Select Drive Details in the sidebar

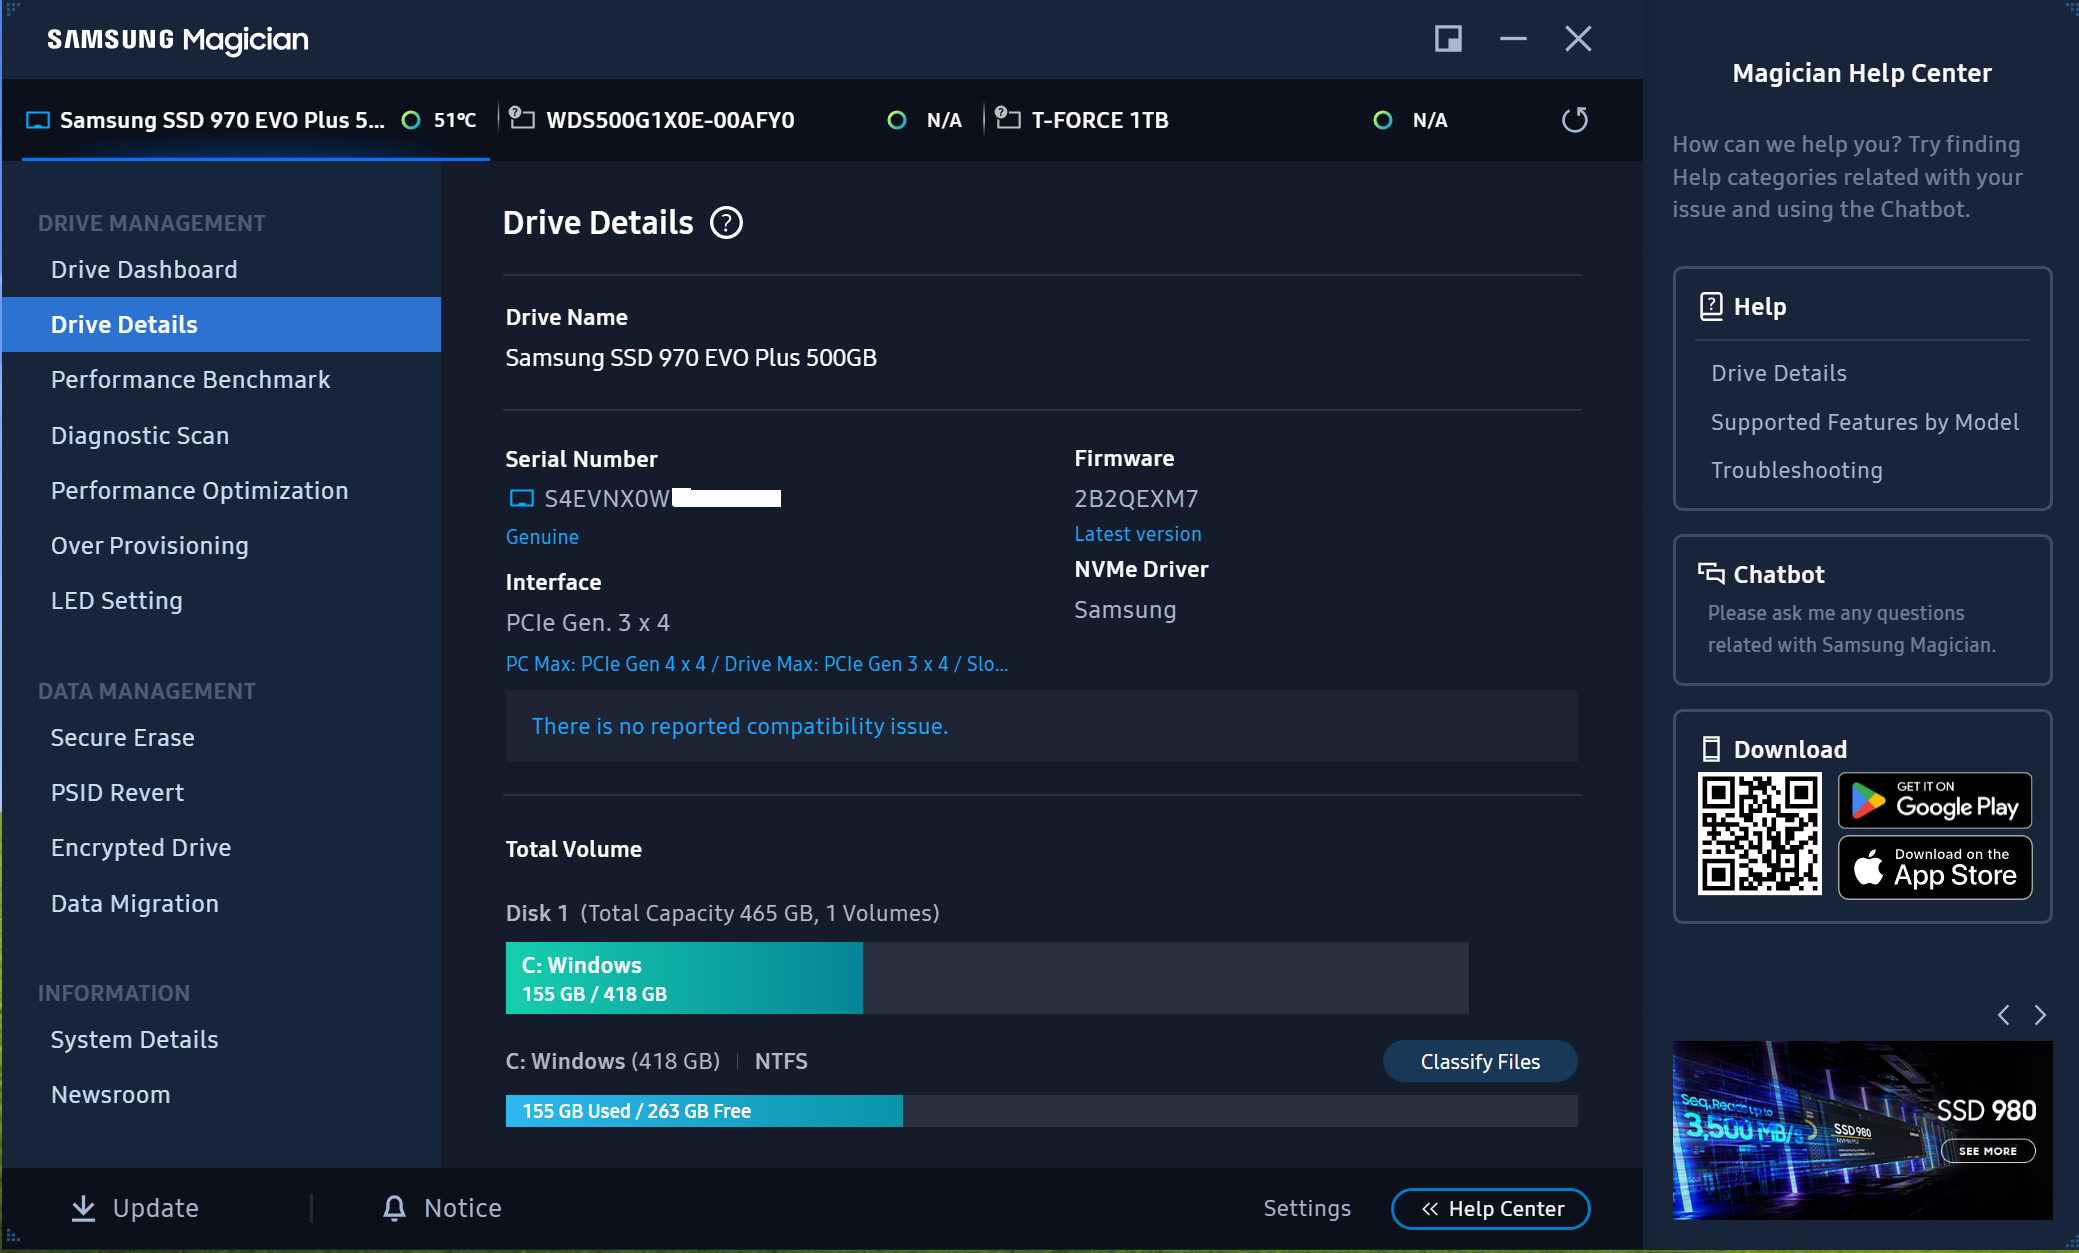(221, 325)
